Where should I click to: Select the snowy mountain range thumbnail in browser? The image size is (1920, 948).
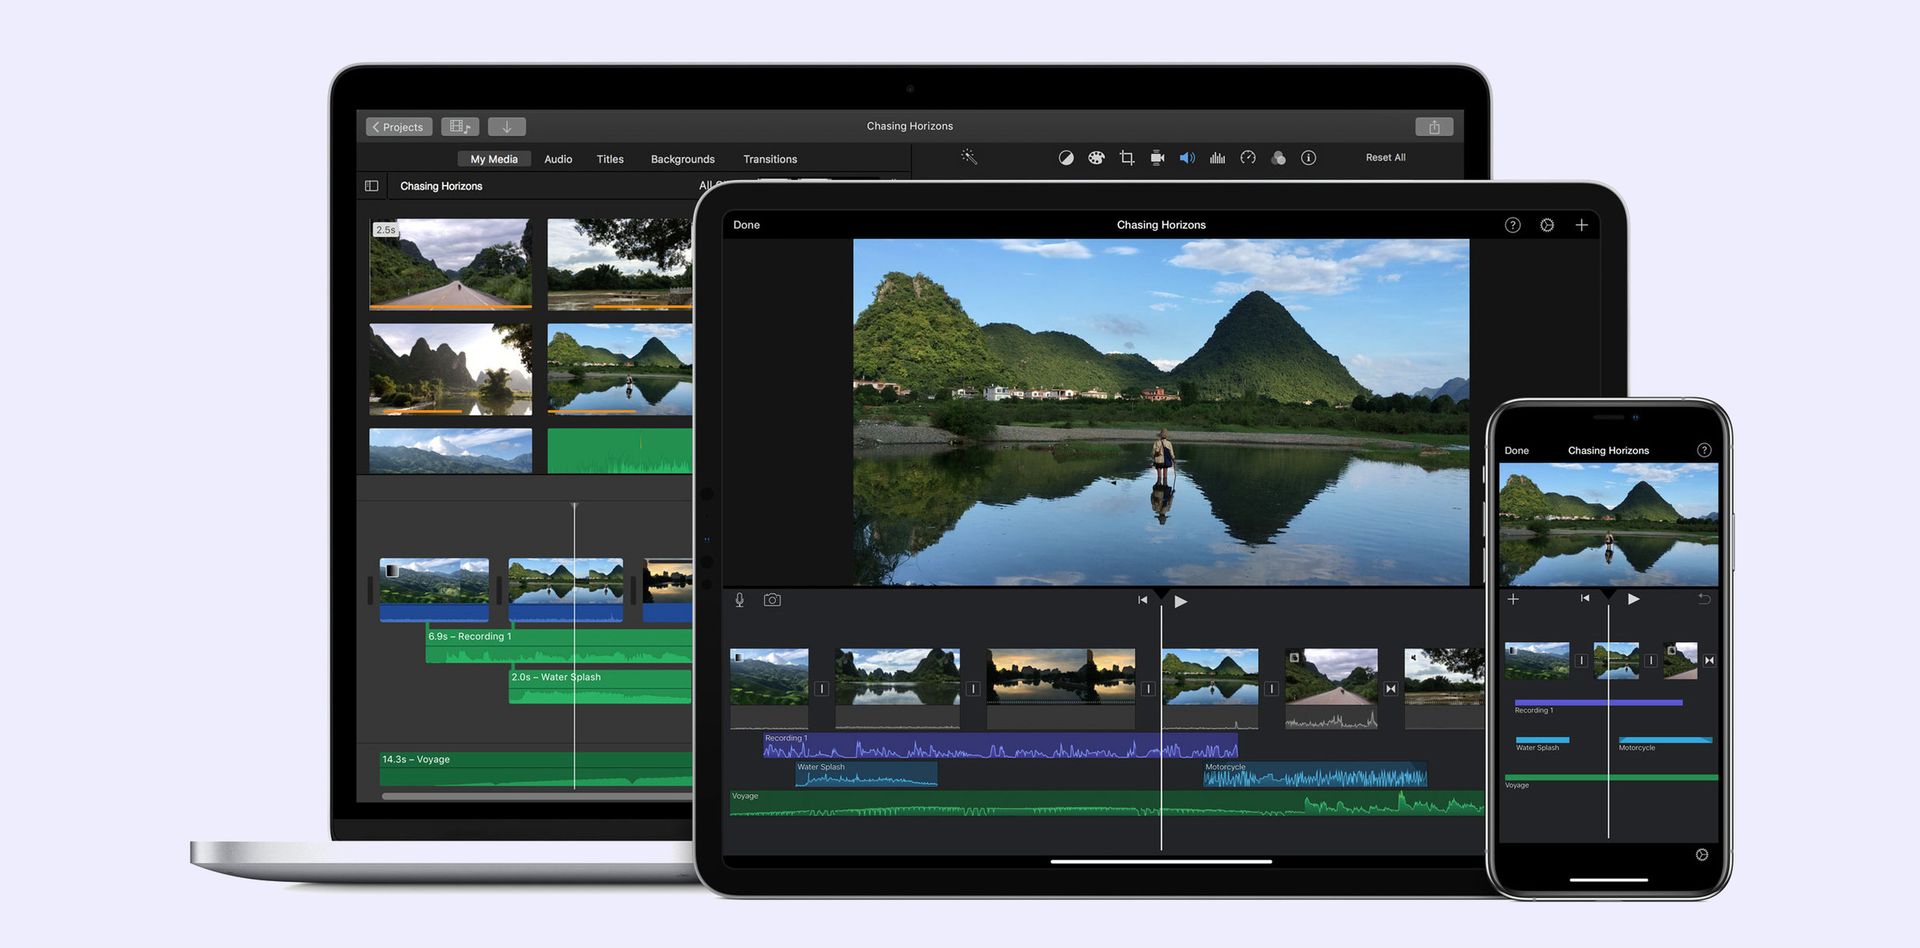coord(450,451)
